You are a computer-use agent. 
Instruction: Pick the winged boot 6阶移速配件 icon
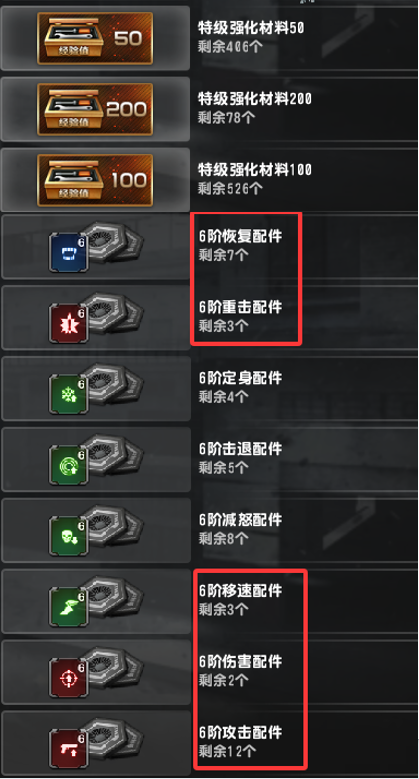click(69, 608)
